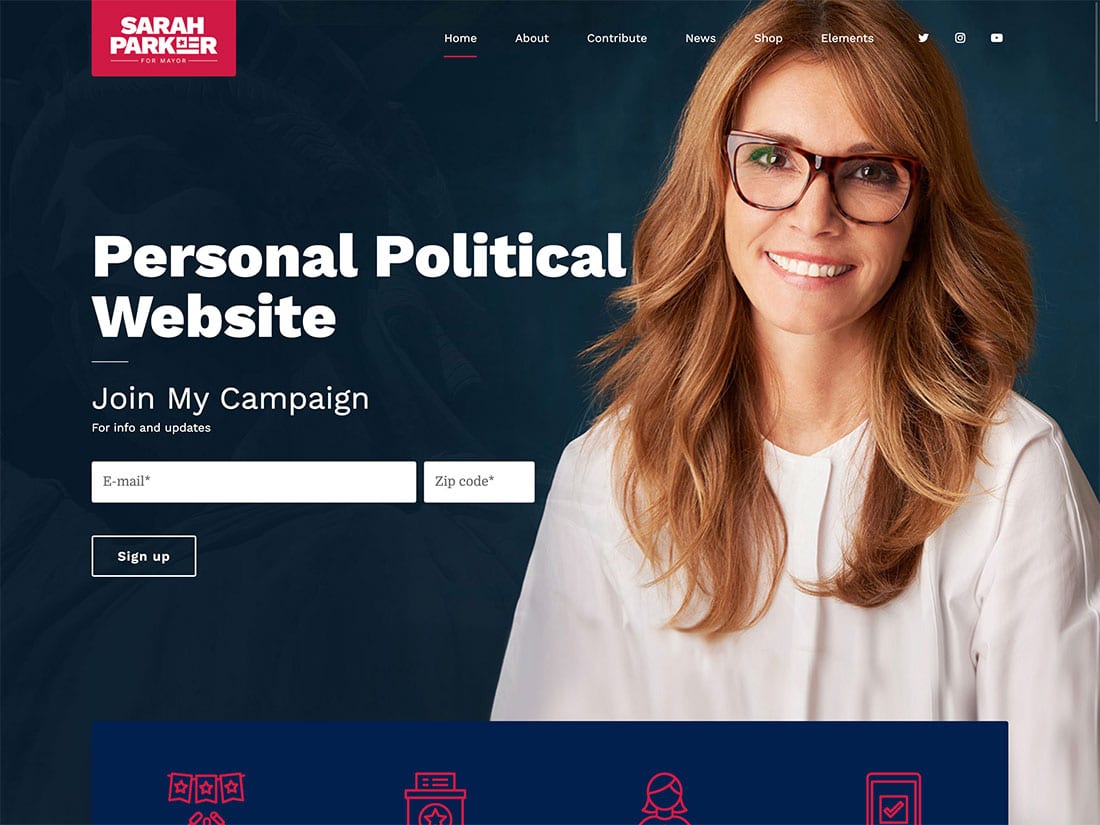Image resolution: width=1100 pixels, height=825 pixels.
Task: Open the Shop menu item
Action: tap(768, 38)
